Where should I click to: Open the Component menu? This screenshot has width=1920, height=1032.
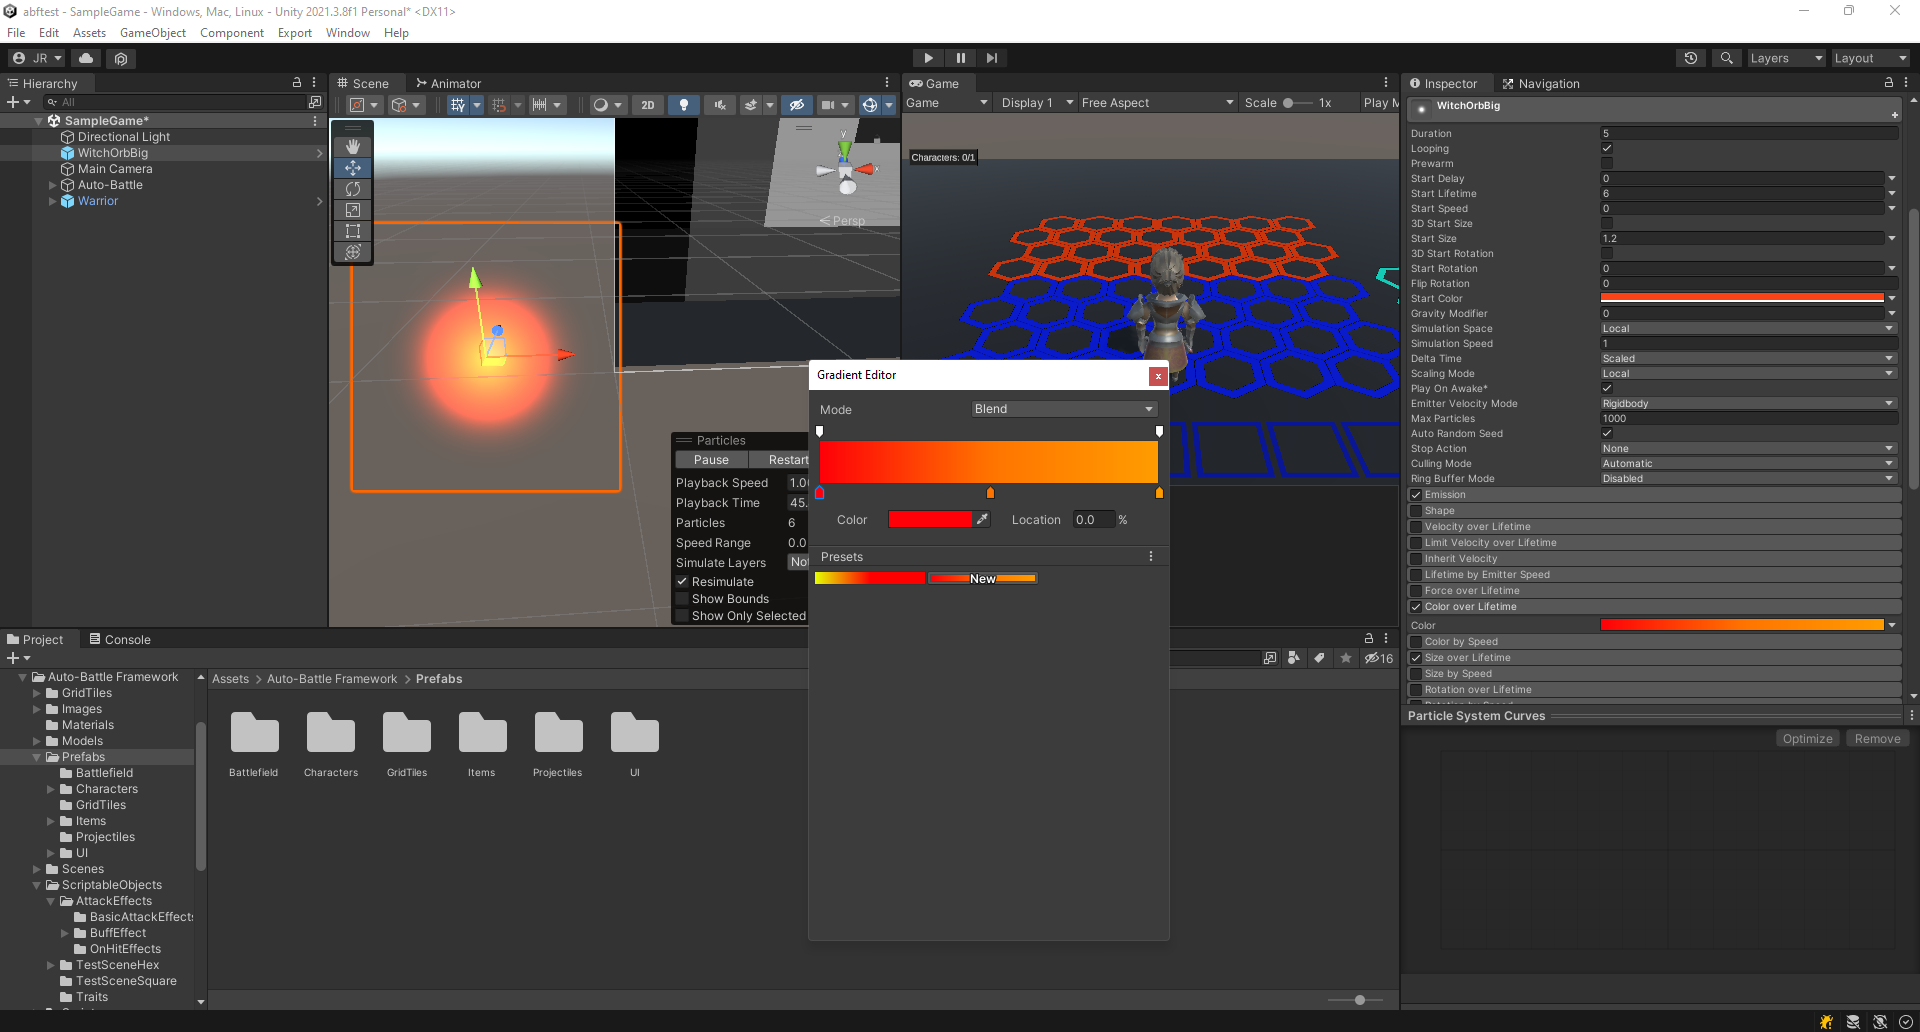click(232, 33)
